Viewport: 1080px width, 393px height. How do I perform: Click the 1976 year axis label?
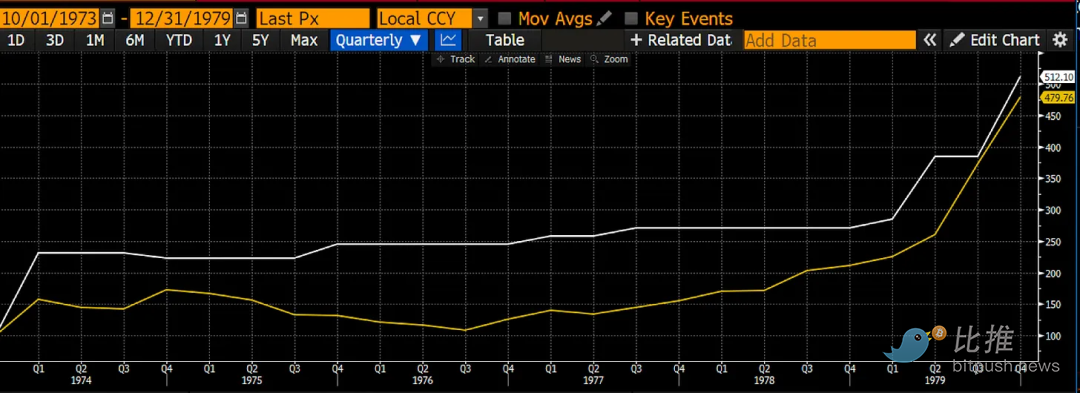pyautogui.click(x=422, y=380)
